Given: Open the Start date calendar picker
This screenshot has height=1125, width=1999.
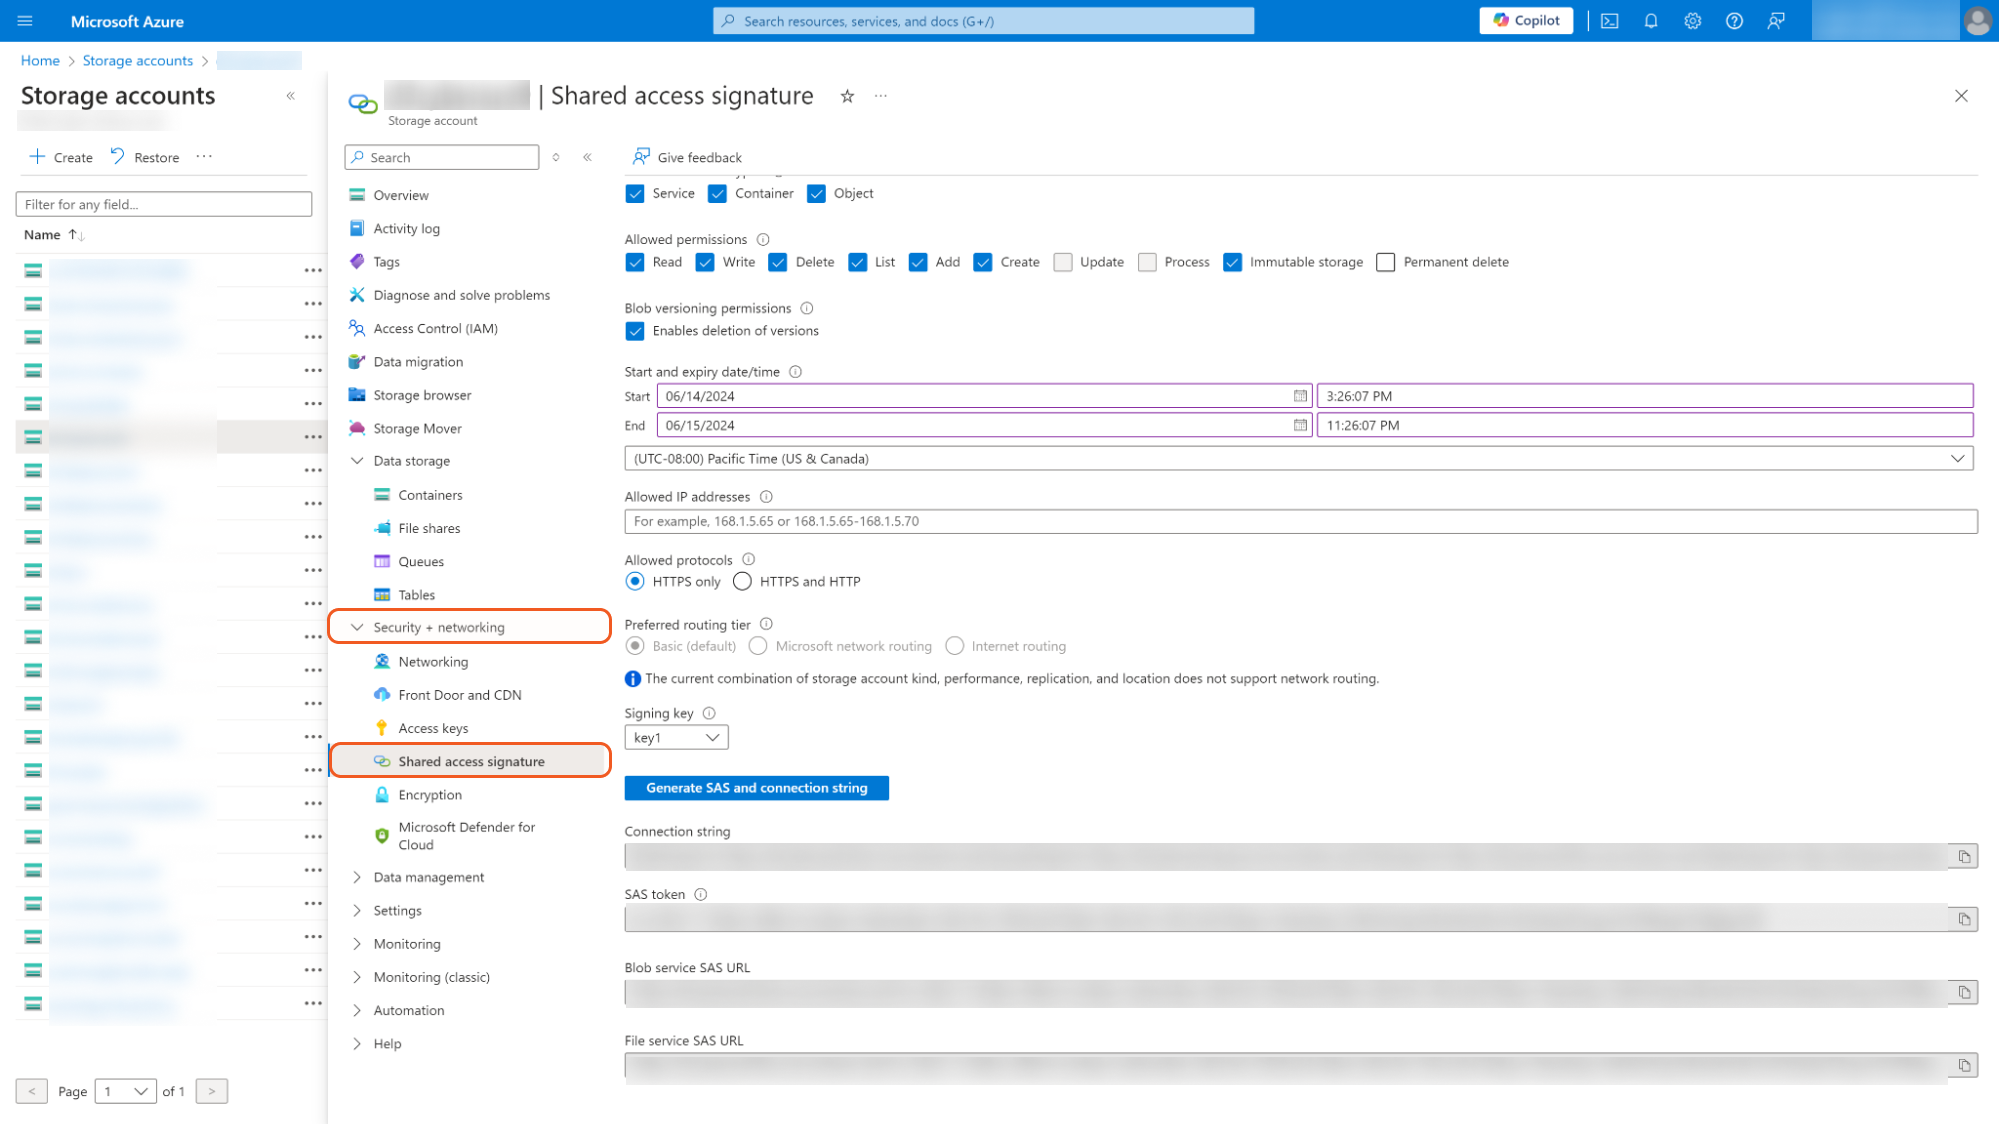Looking at the screenshot, I should pyautogui.click(x=1299, y=396).
